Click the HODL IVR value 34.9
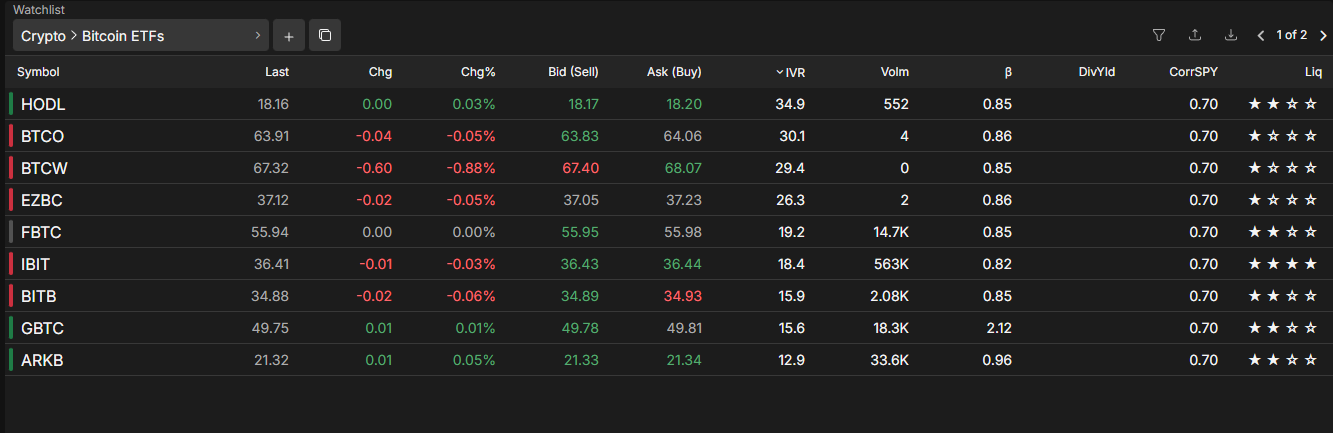Image resolution: width=1333 pixels, height=433 pixels. click(x=791, y=104)
